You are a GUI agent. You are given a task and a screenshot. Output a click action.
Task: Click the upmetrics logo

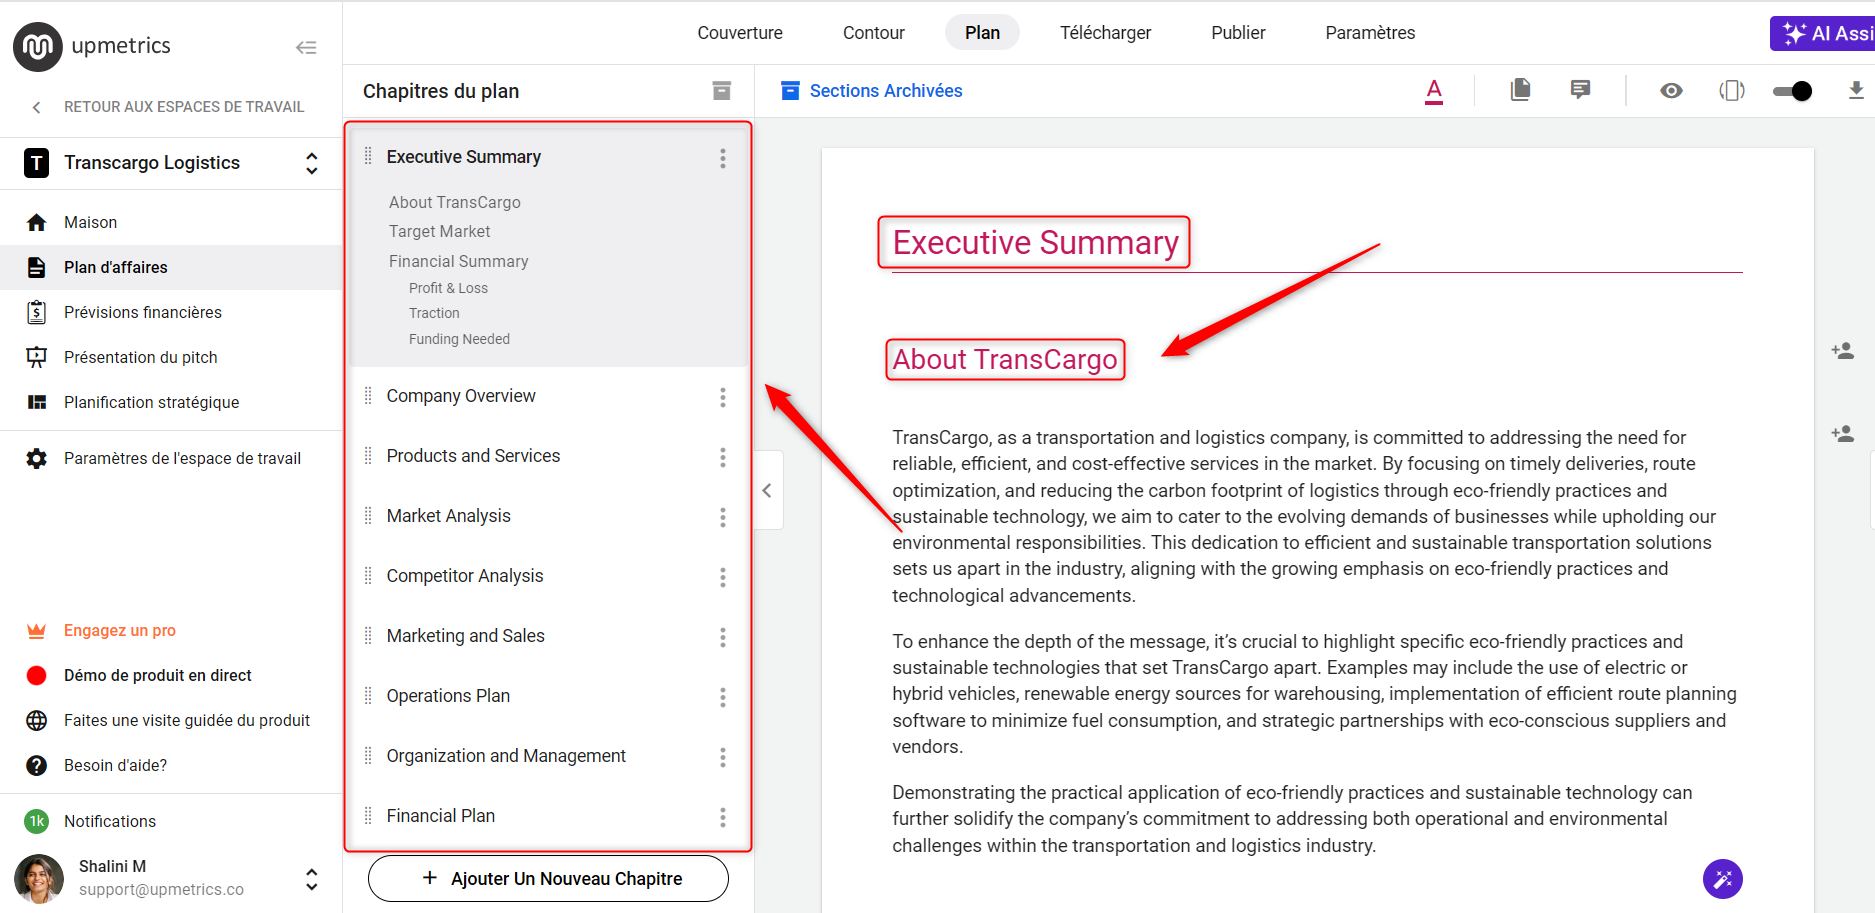tap(92, 46)
